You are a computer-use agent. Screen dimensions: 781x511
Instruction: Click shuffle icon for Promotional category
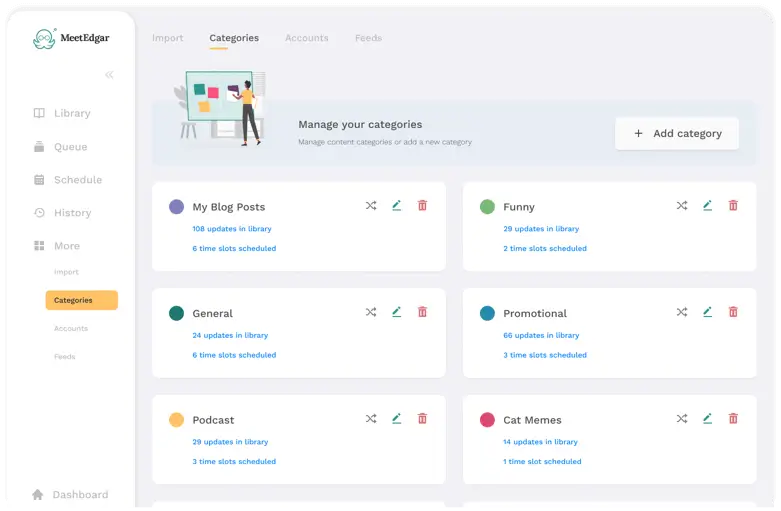click(682, 312)
